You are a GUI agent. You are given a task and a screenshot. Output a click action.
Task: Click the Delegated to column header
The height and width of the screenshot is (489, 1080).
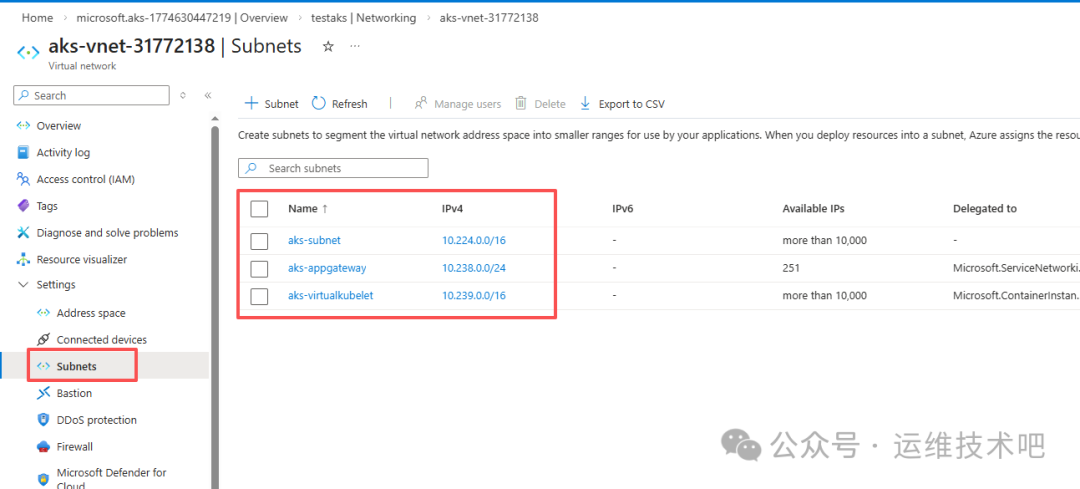click(x=984, y=208)
